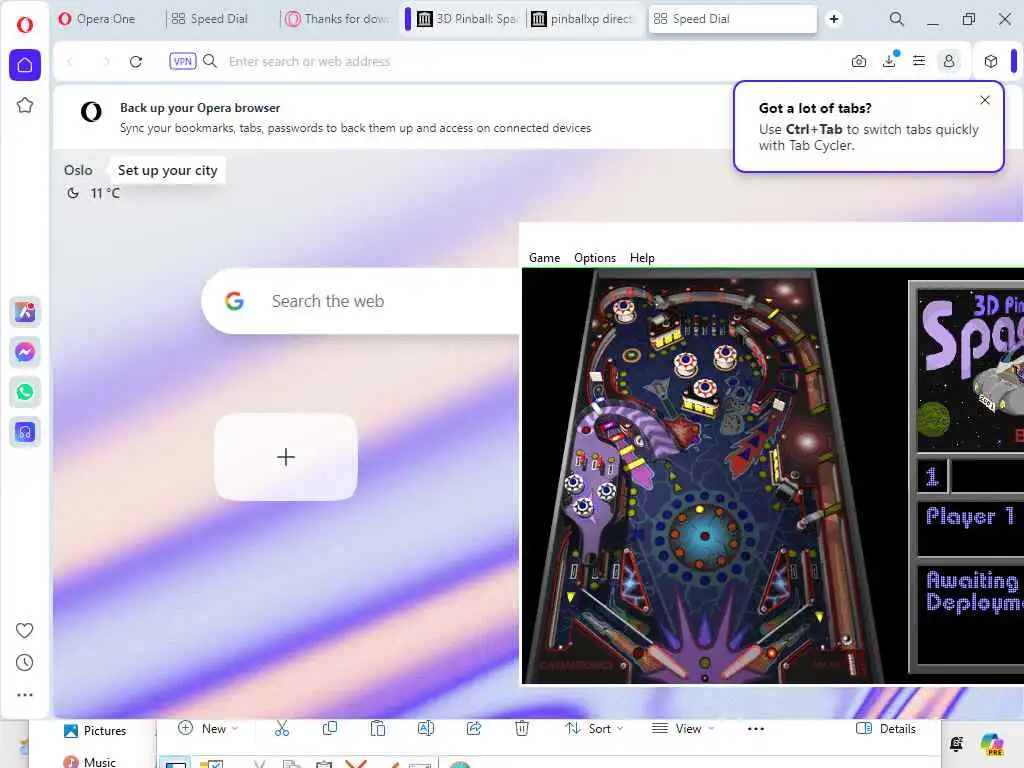Image resolution: width=1024 pixels, height=768 pixels.
Task: Click the Delete trash icon in Explorer
Action: [x=522, y=729]
